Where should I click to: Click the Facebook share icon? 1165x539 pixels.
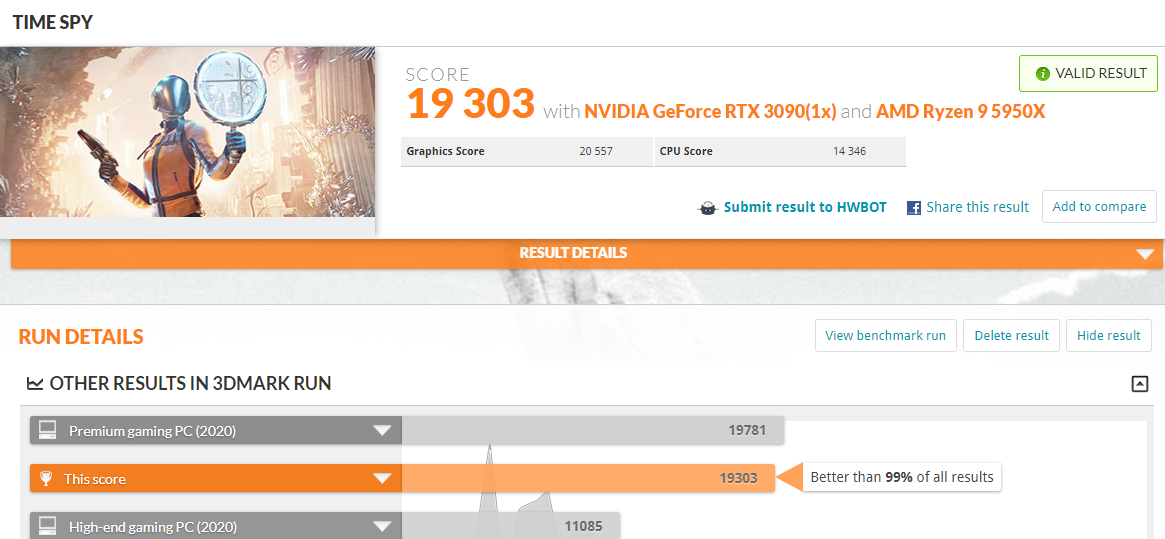914,207
